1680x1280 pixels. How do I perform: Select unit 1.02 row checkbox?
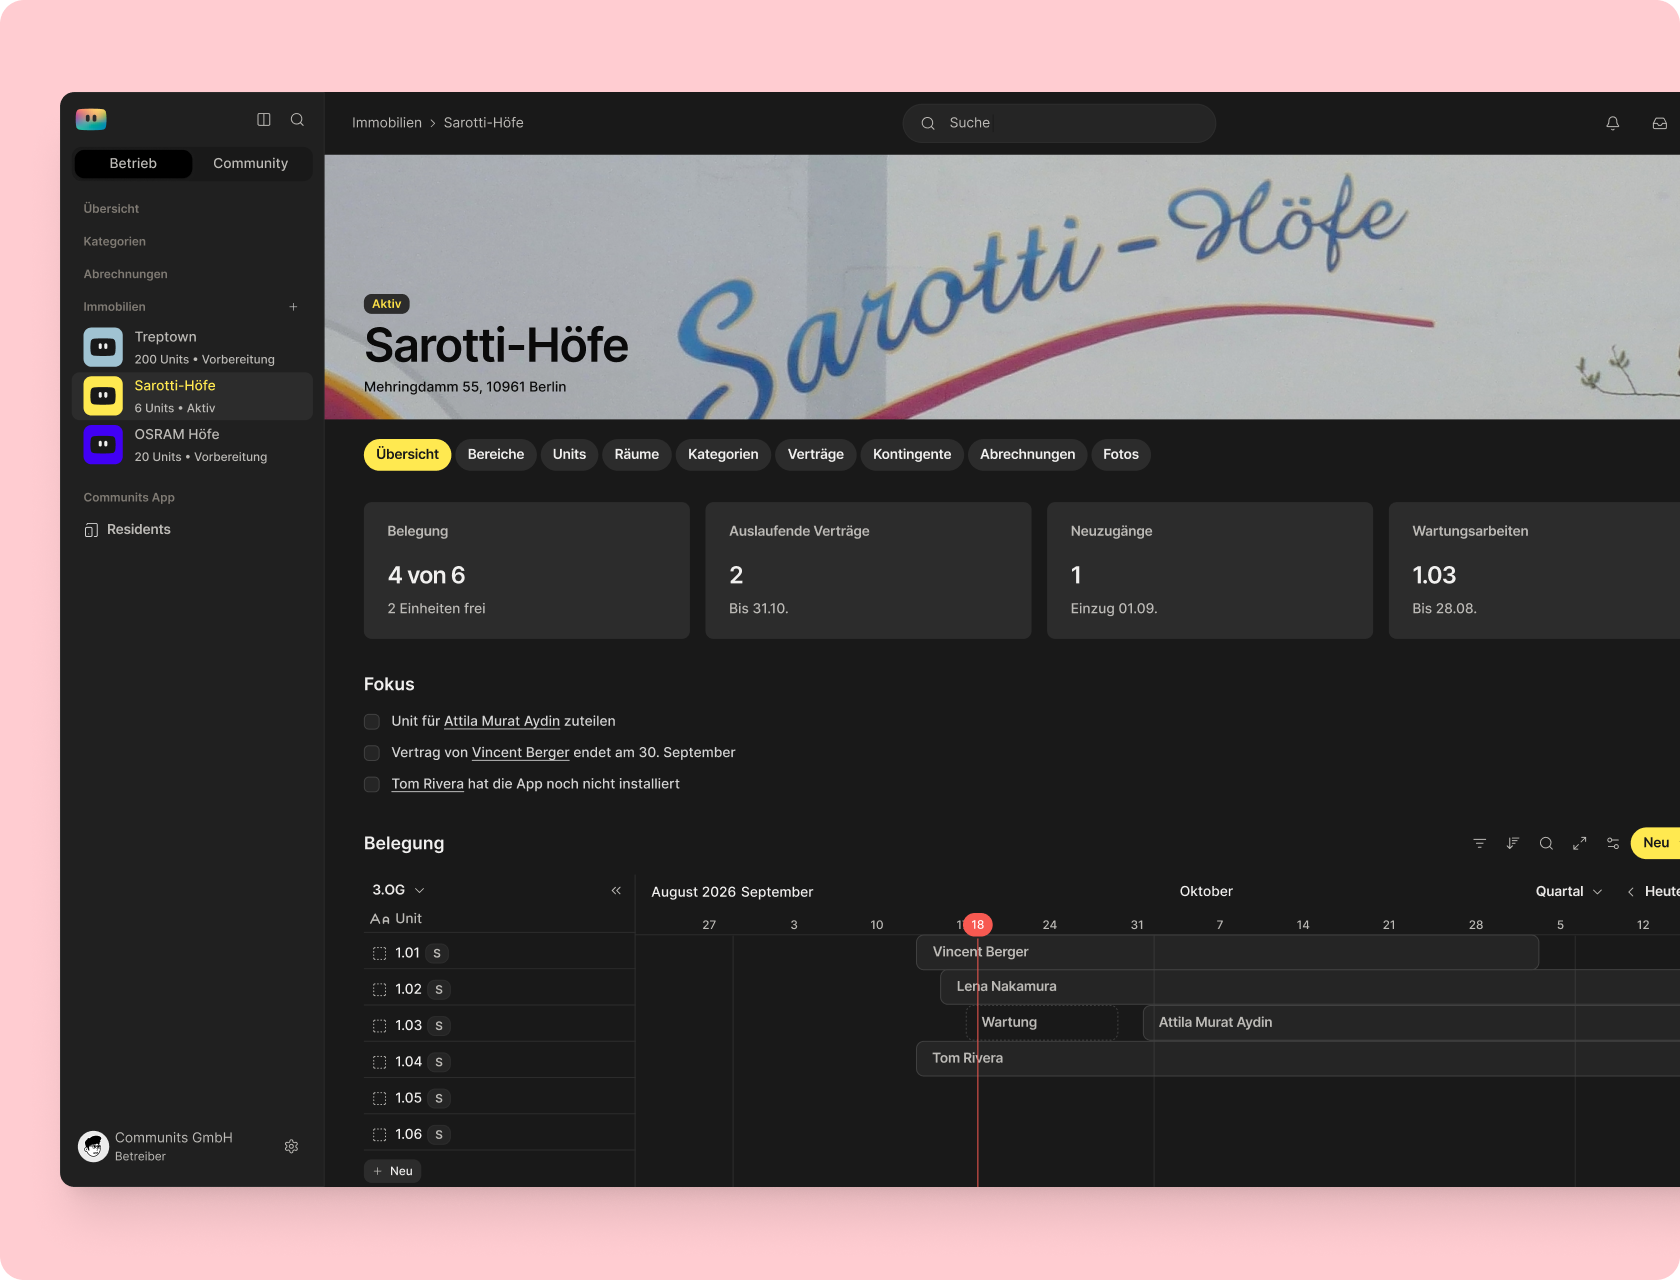(x=380, y=989)
